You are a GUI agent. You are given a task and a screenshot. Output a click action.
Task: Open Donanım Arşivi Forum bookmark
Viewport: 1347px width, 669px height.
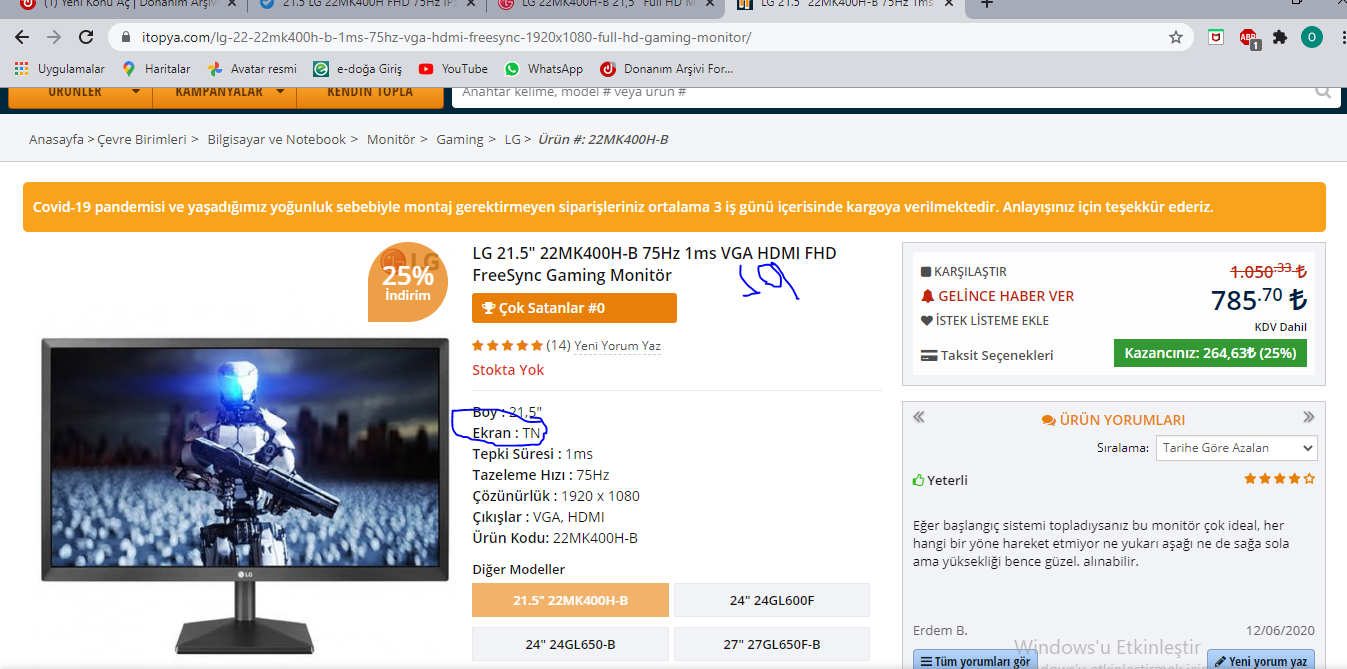coord(667,69)
